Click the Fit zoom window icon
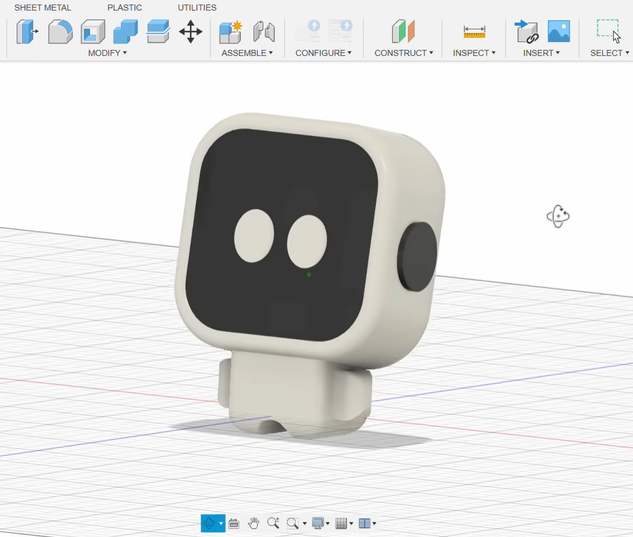 click(x=292, y=523)
